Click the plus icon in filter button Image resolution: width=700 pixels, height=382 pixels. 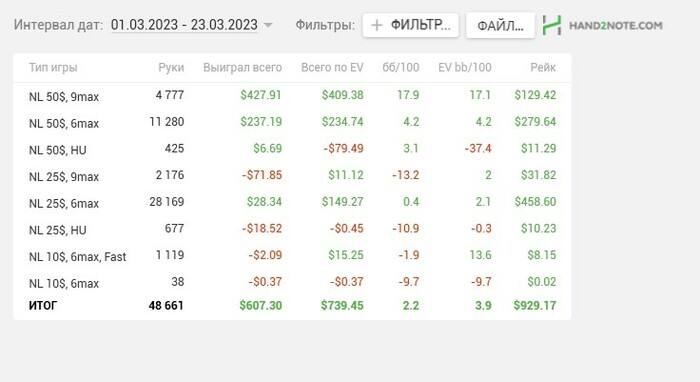pyautogui.click(x=377, y=25)
